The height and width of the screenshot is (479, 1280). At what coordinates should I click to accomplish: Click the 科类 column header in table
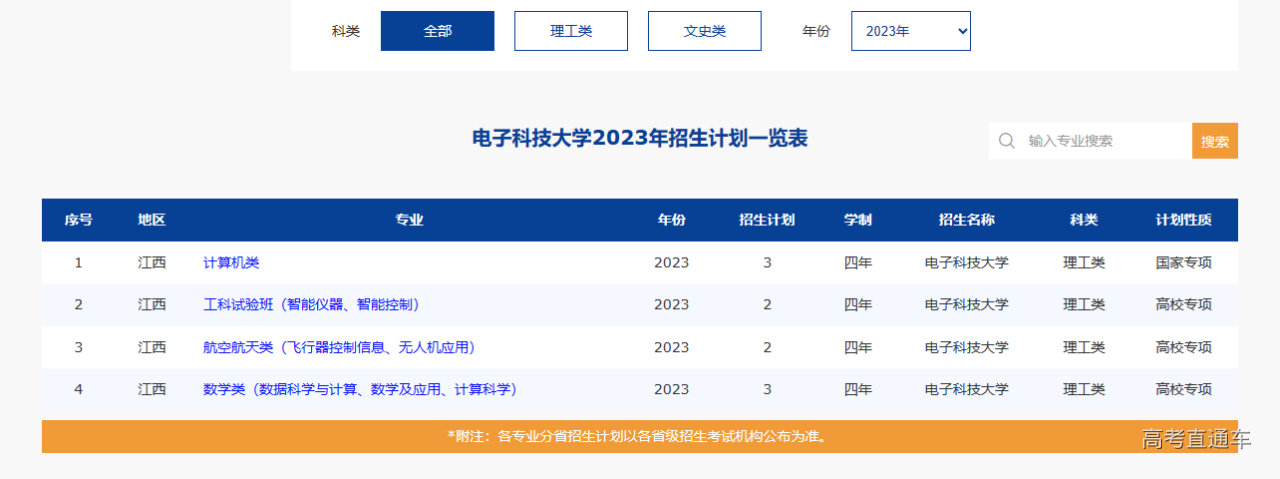[x=1084, y=220]
